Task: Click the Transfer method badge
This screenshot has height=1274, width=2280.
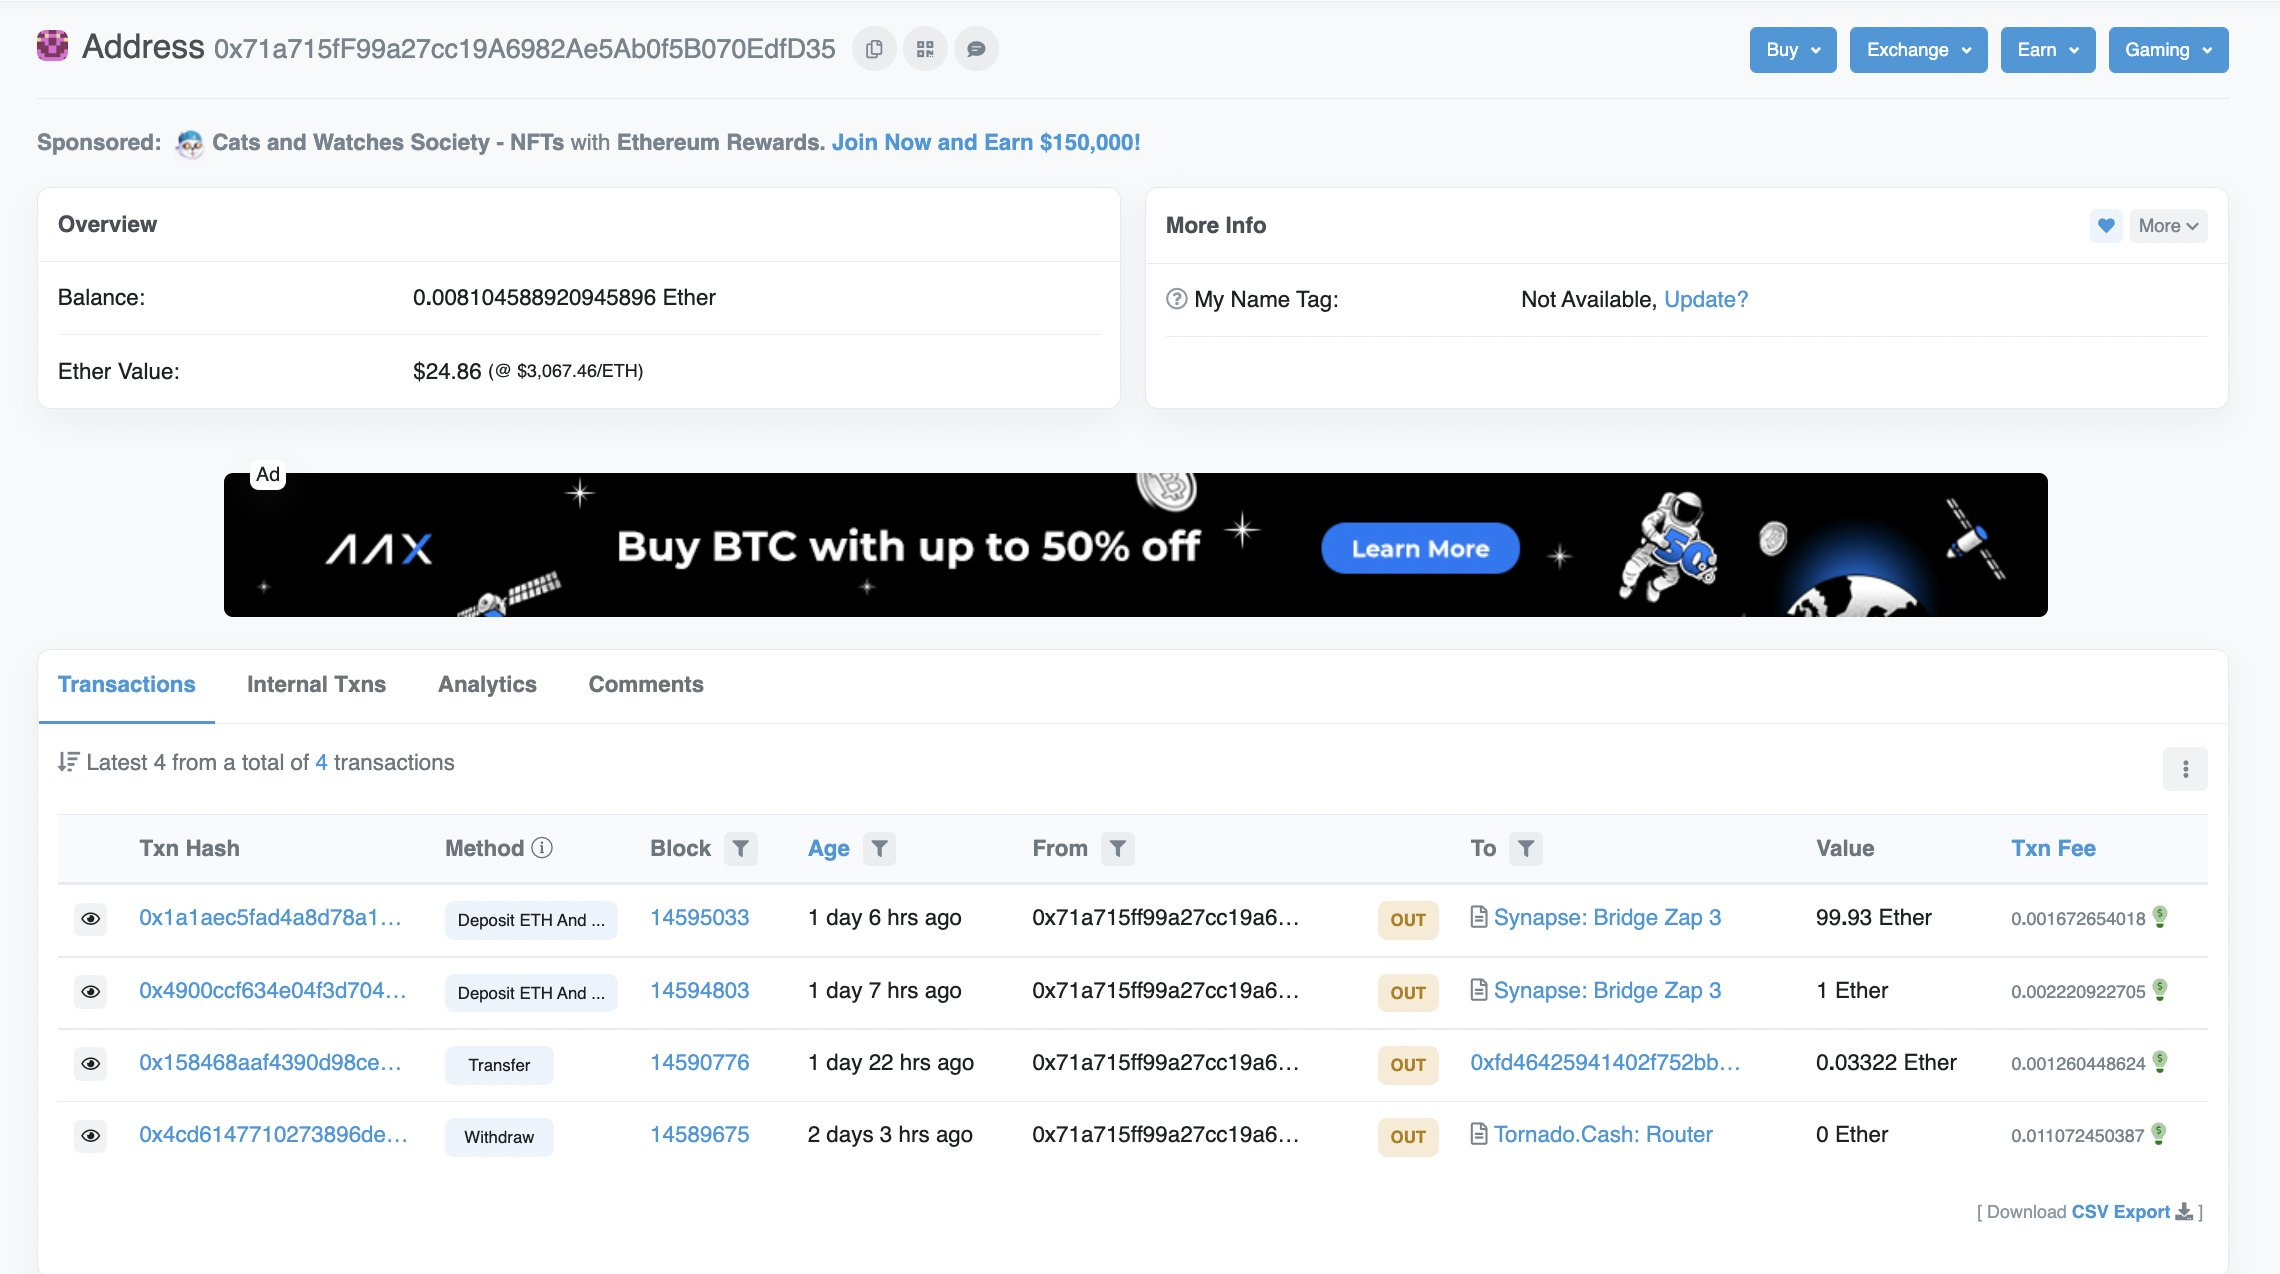Action: (499, 1065)
